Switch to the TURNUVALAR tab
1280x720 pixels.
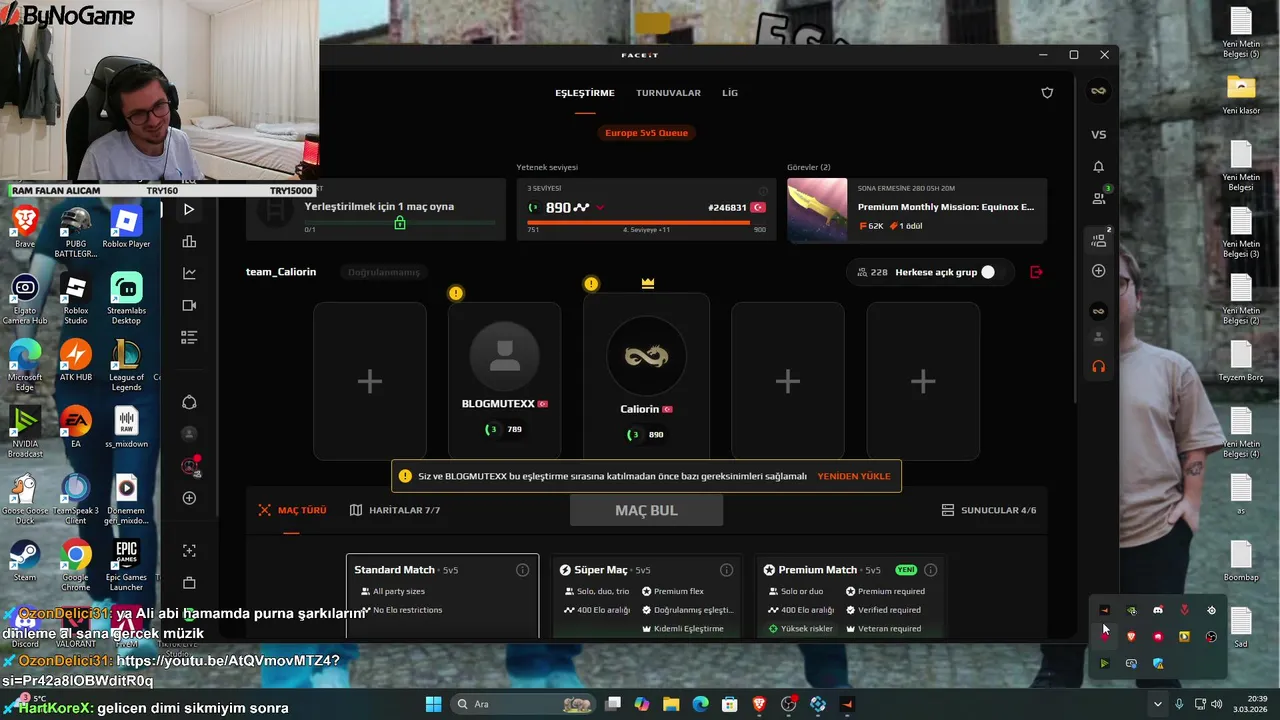(x=668, y=93)
